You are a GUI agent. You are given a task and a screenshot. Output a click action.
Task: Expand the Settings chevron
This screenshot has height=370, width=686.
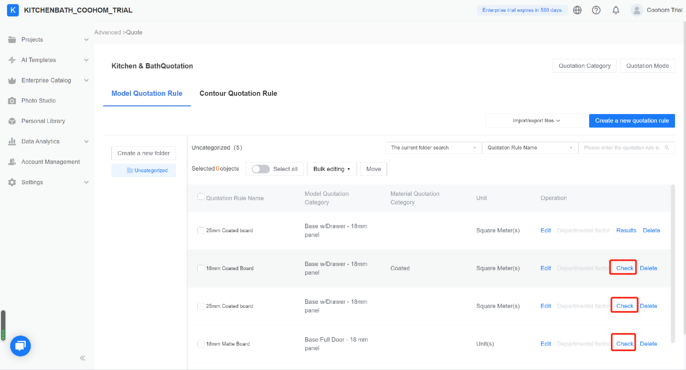tap(86, 182)
